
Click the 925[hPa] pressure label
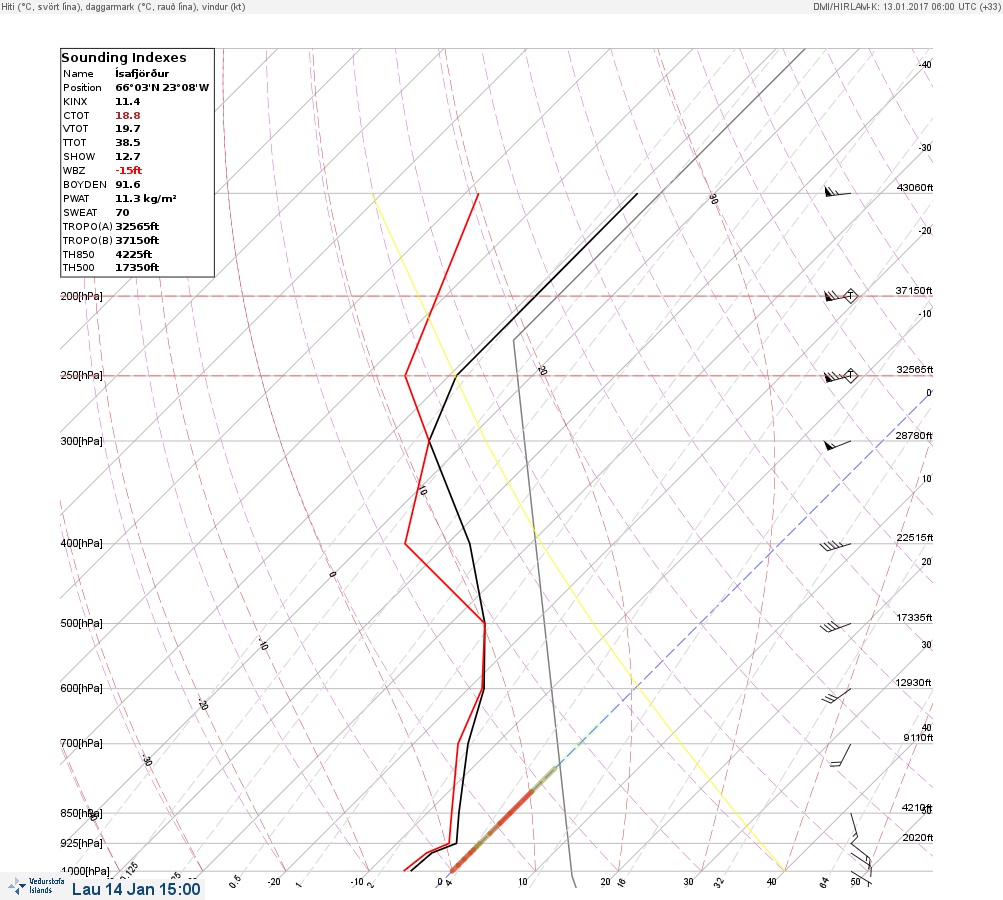click(x=81, y=843)
